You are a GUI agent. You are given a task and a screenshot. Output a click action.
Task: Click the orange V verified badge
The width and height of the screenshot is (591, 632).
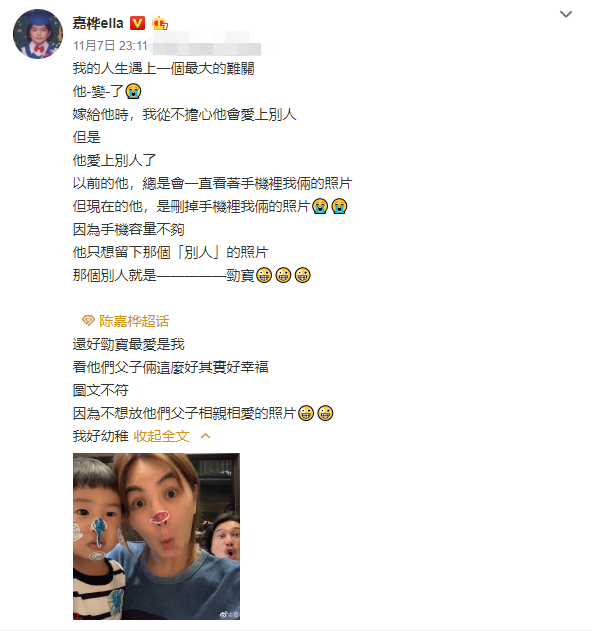(137, 23)
